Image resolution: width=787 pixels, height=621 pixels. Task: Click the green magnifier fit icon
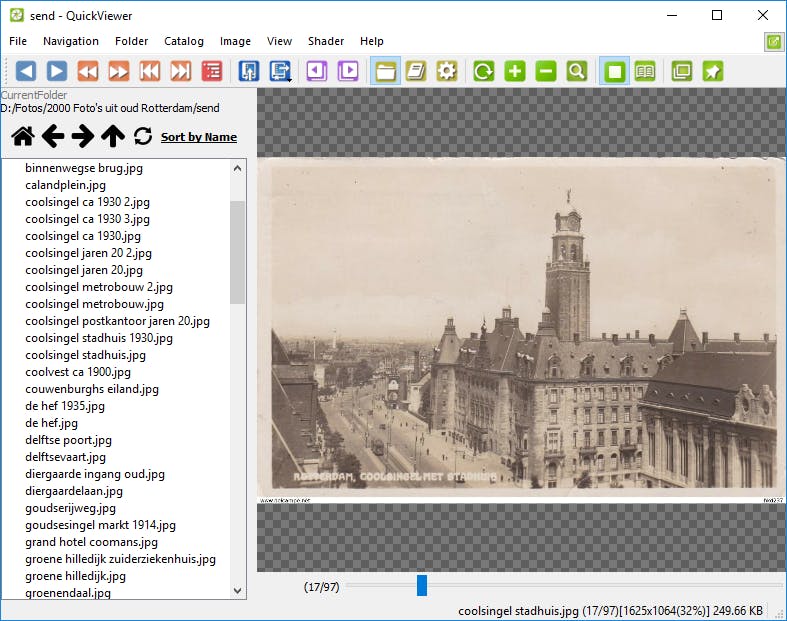click(577, 71)
